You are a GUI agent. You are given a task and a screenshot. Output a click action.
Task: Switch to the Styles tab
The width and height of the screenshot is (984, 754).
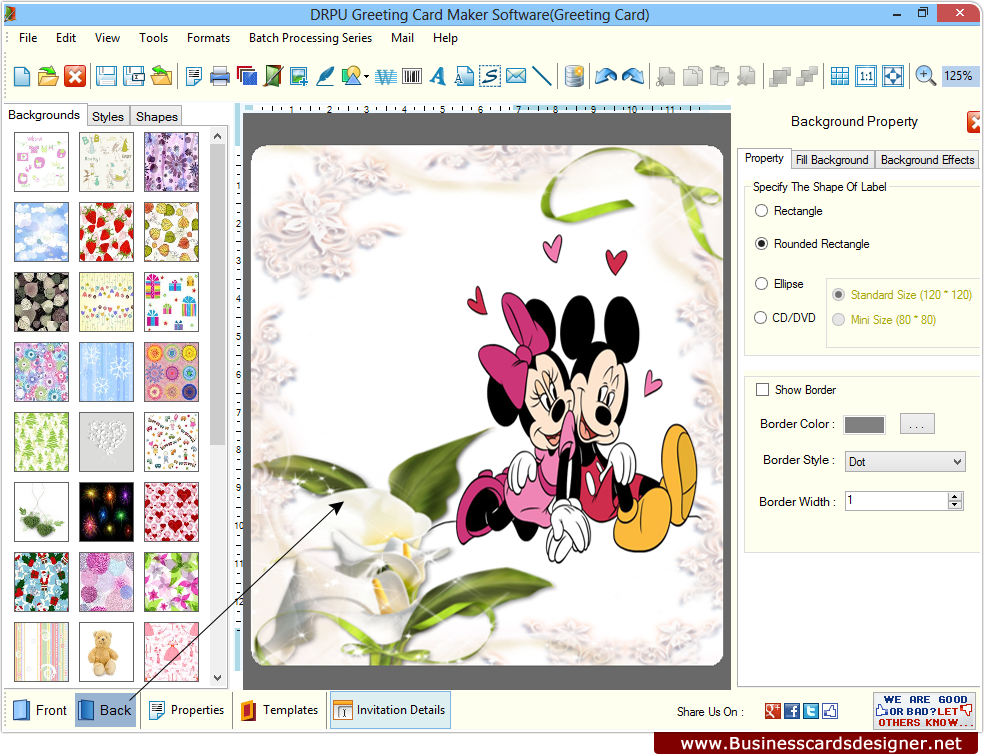point(108,116)
